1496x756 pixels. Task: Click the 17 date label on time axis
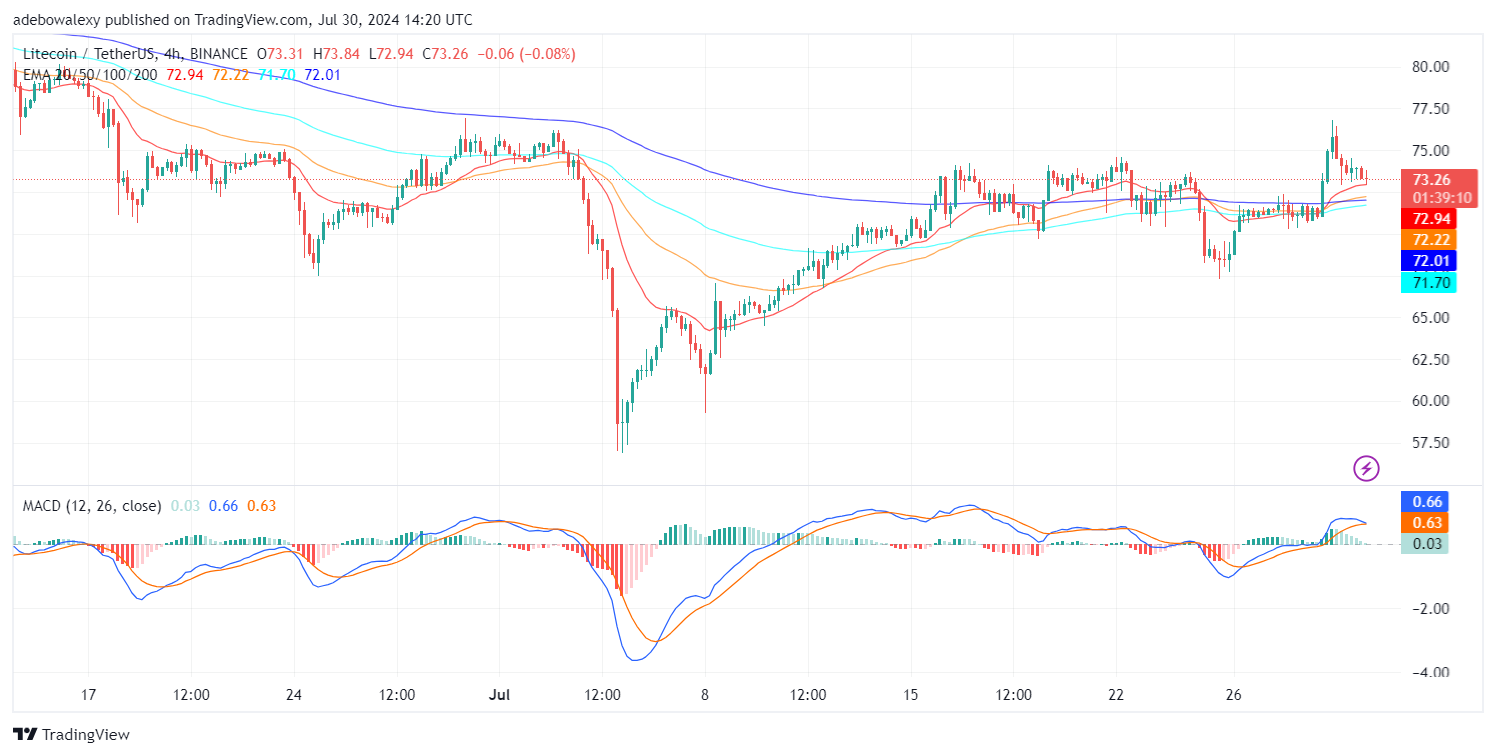coord(88,695)
